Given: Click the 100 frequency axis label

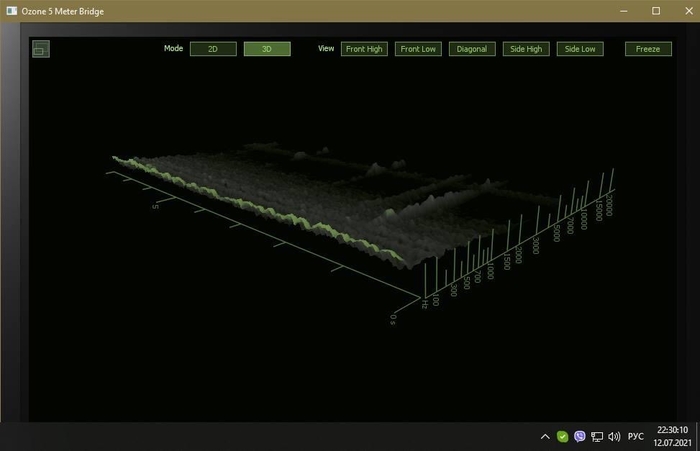Looking at the screenshot, I should pos(436,300).
